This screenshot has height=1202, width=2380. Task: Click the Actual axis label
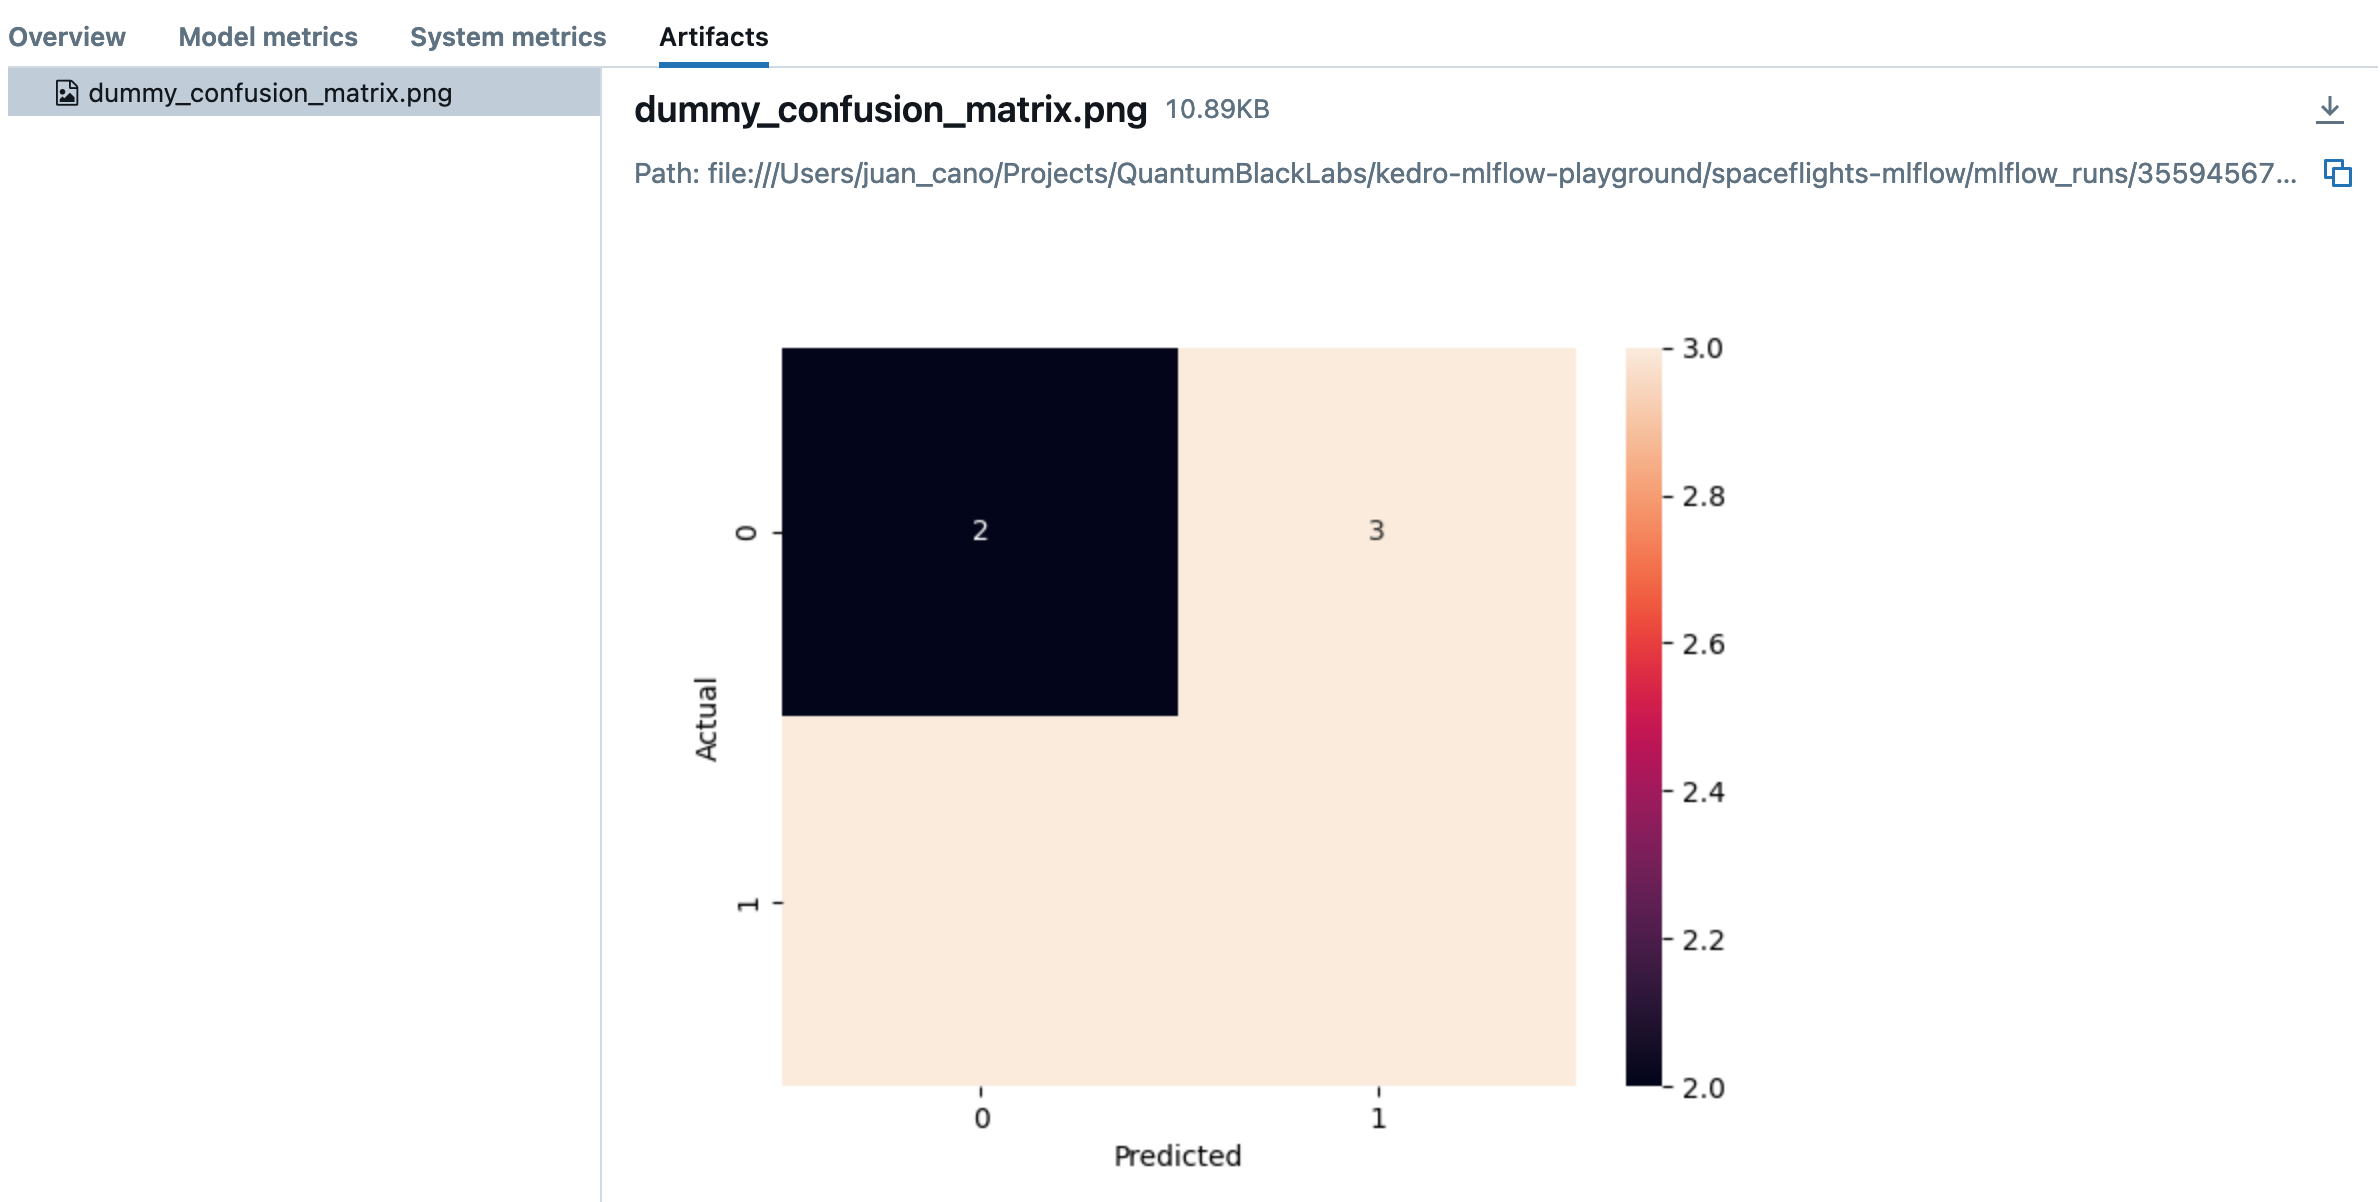tap(706, 719)
